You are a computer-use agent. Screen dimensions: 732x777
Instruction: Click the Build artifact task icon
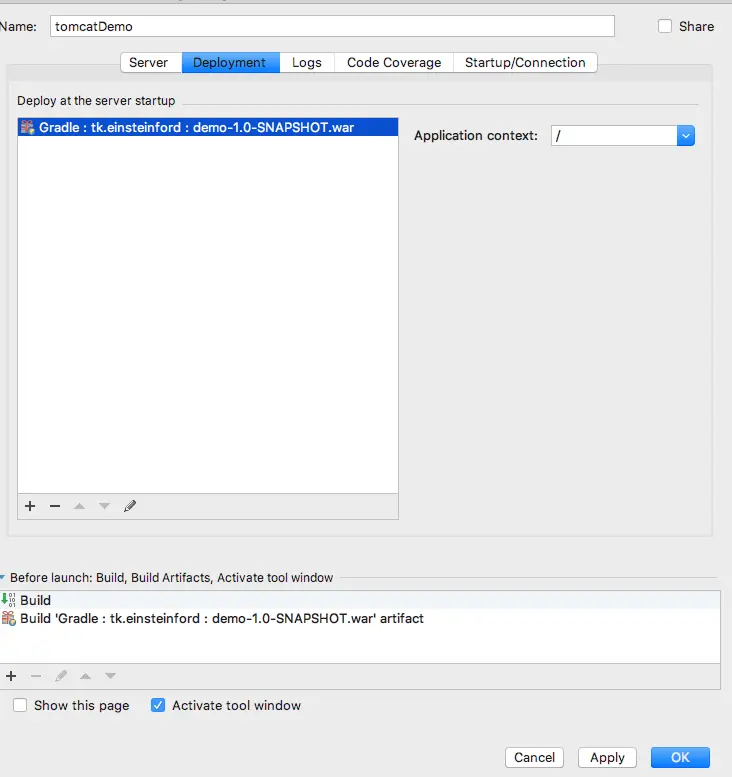(8, 618)
